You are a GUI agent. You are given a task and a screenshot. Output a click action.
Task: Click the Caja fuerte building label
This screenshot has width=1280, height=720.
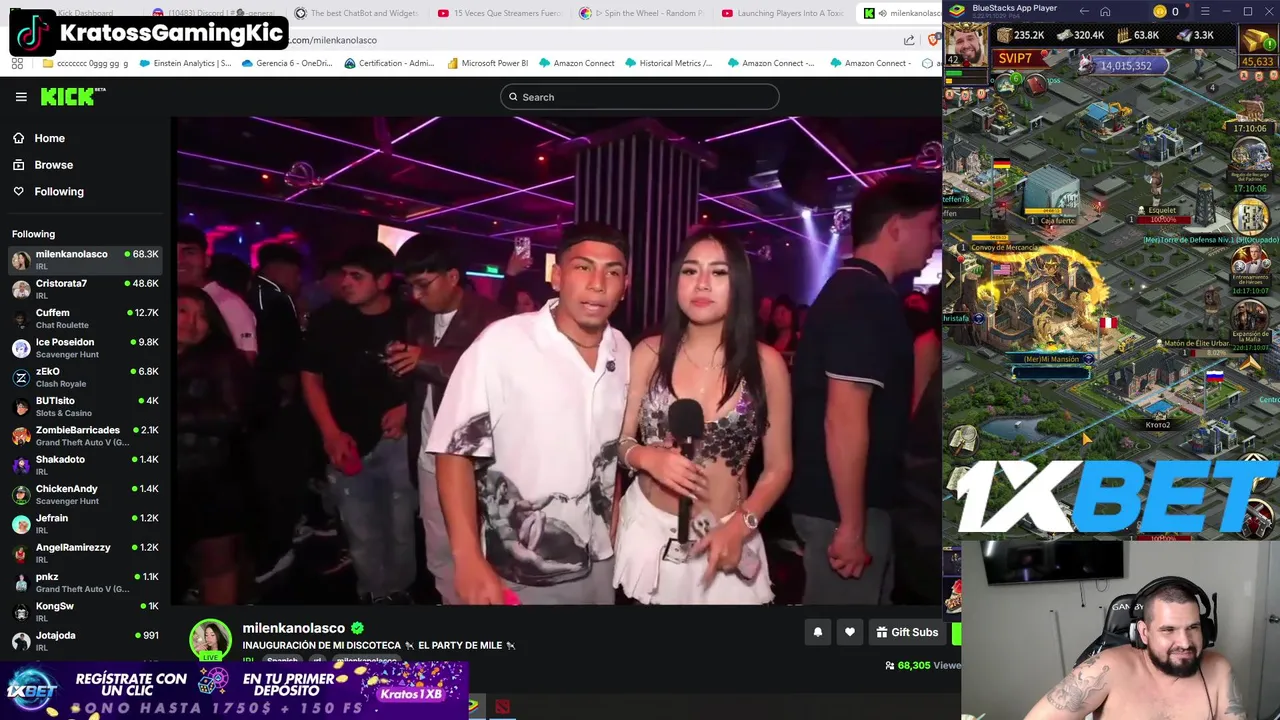1057,220
